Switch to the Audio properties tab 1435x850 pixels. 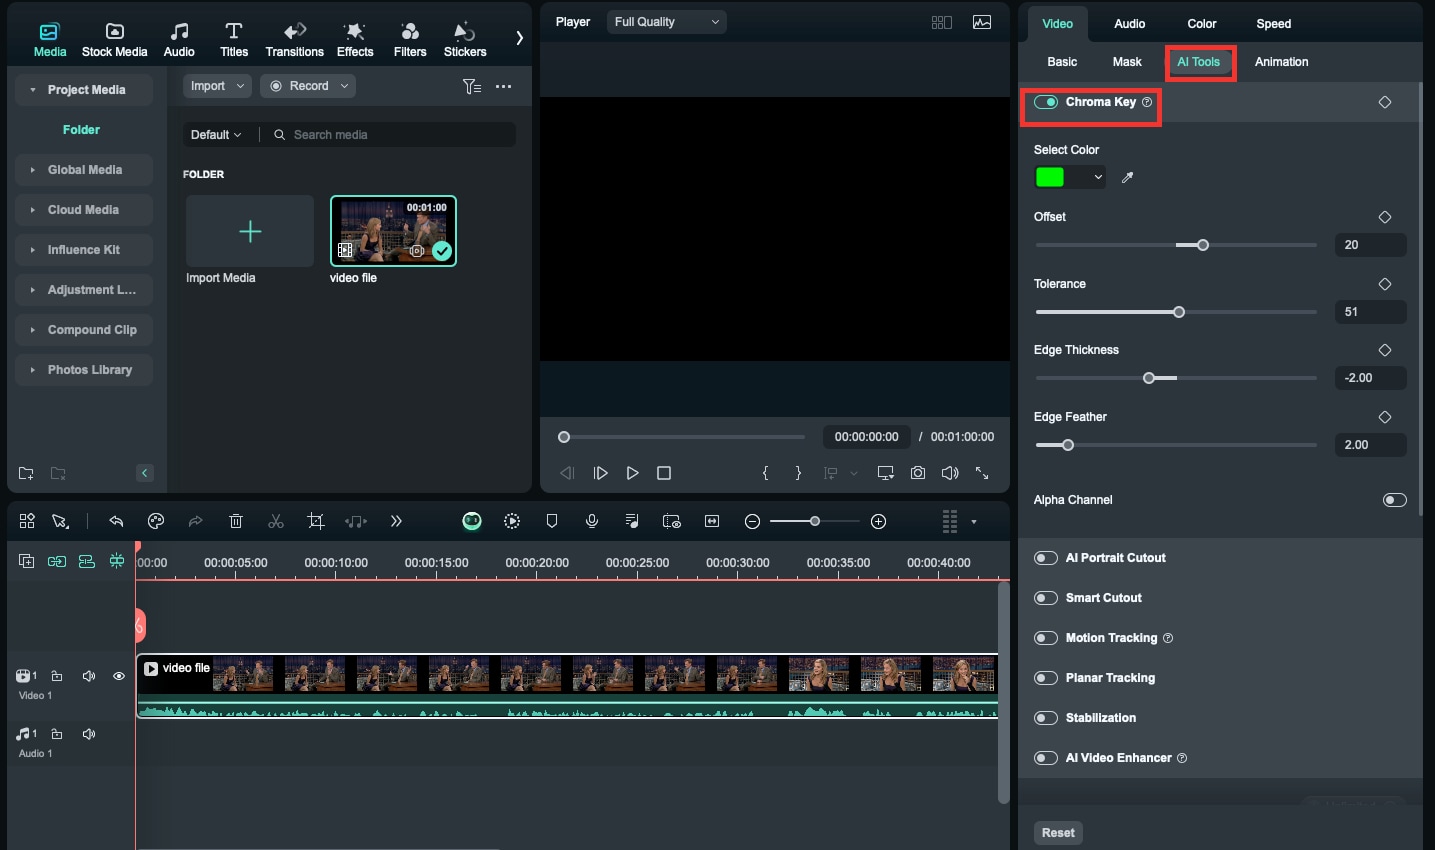[1129, 24]
